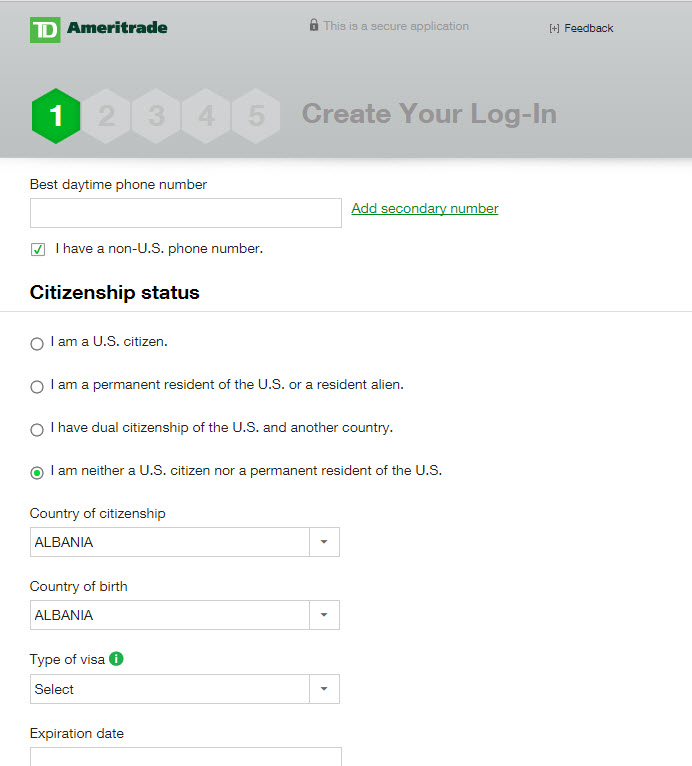Click the Type of visa info icon
692x766 pixels.
pyautogui.click(x=117, y=659)
